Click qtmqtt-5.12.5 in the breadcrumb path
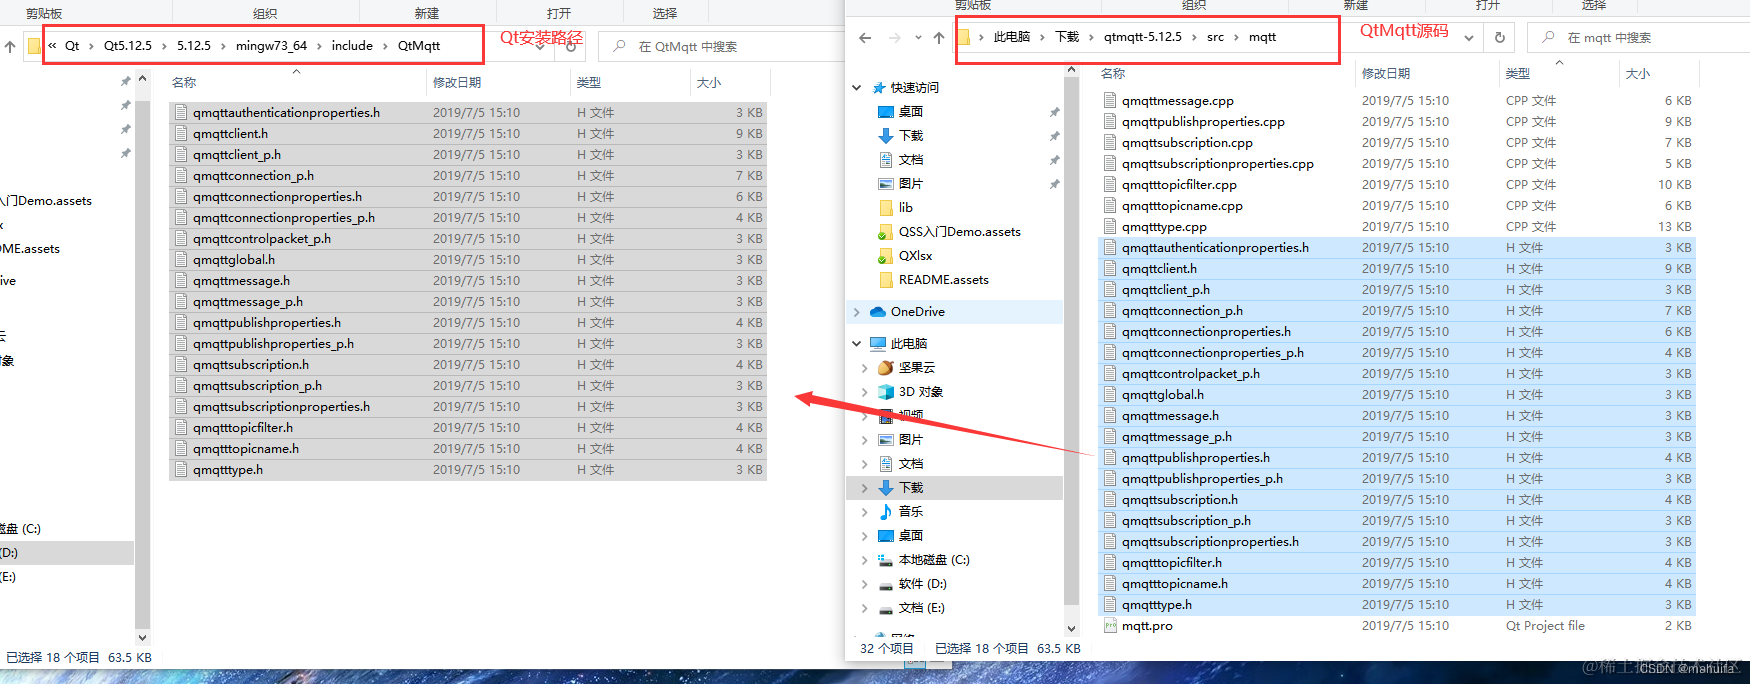Viewport: 1750px width, 684px height. click(1142, 37)
